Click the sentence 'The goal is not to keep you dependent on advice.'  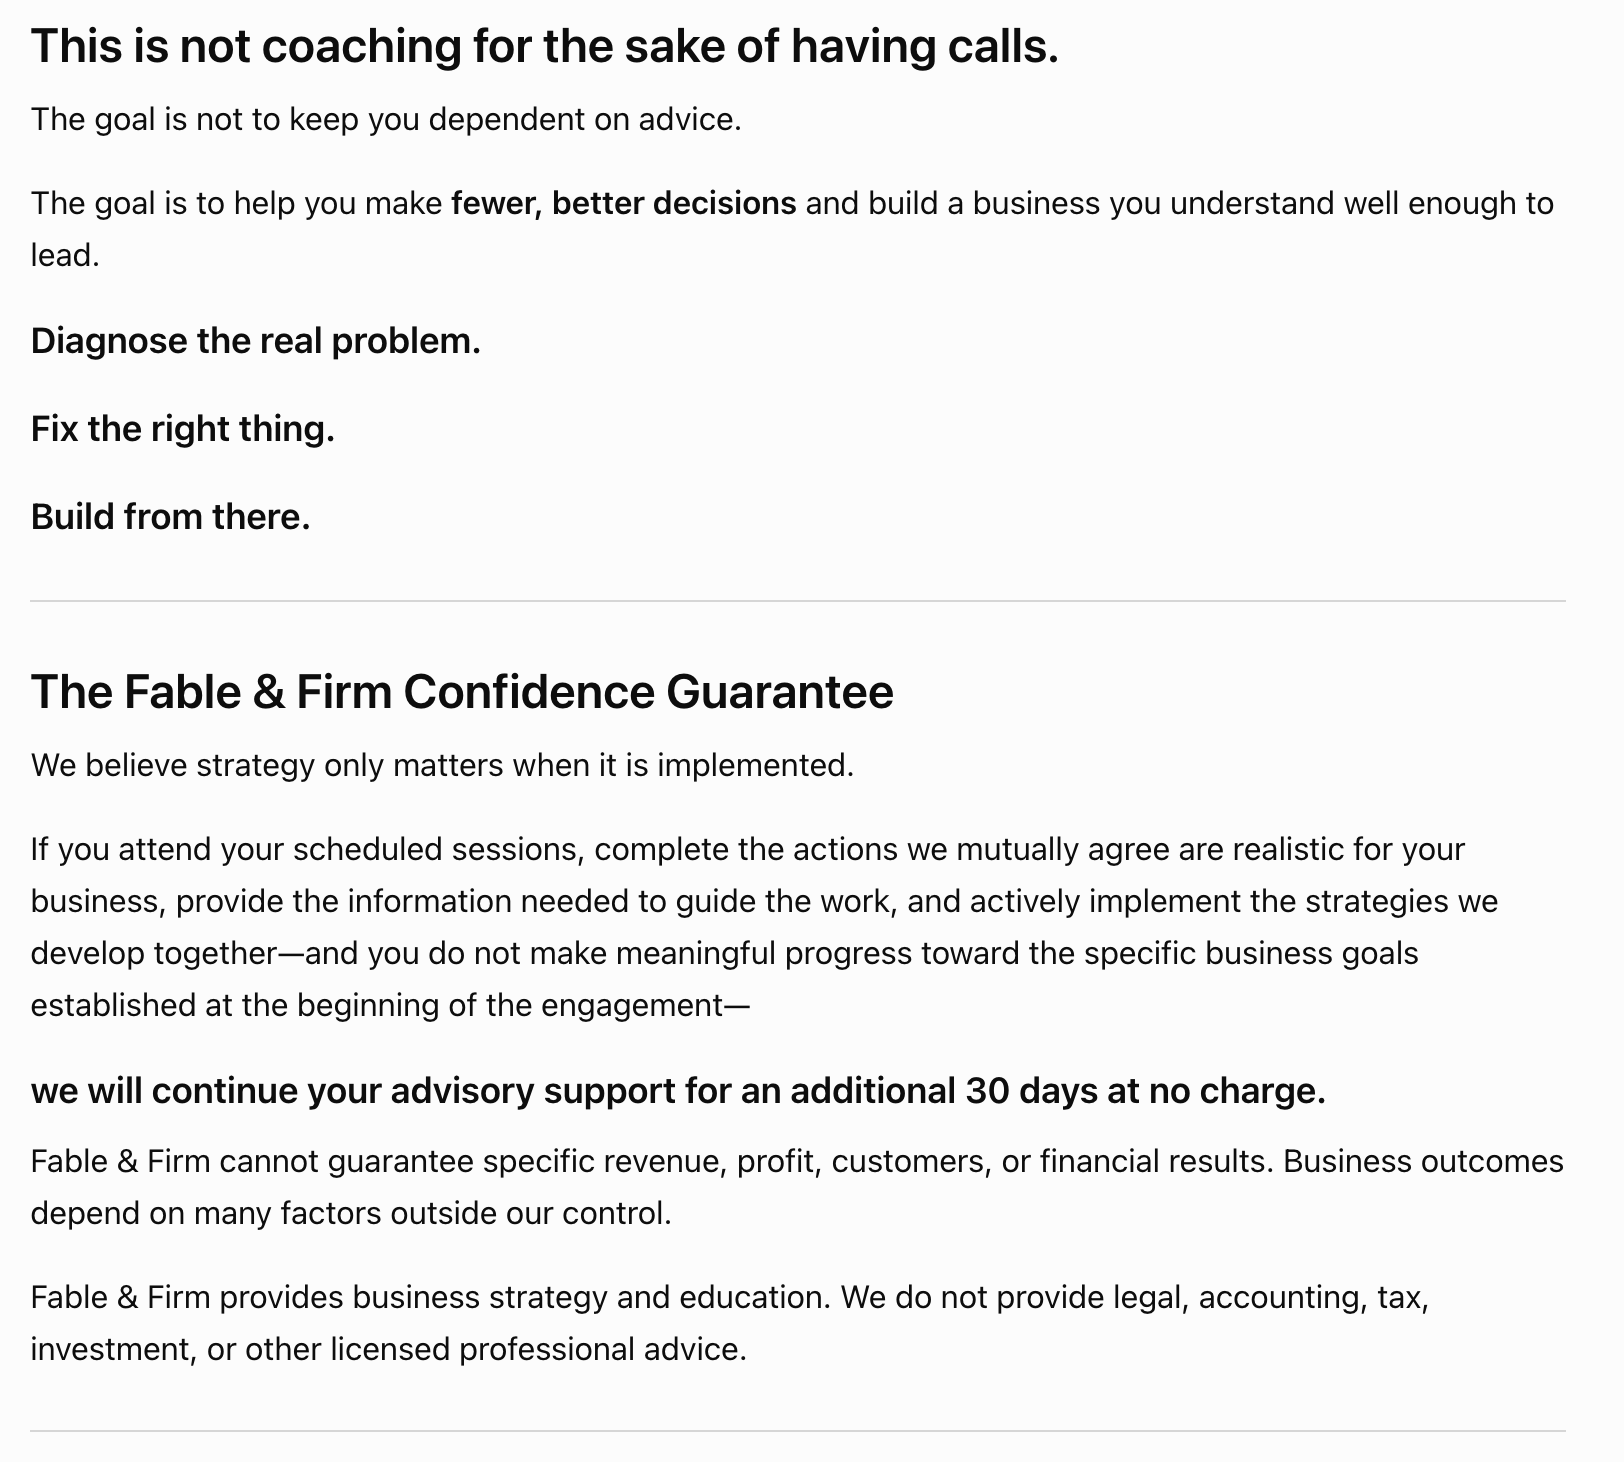386,120
